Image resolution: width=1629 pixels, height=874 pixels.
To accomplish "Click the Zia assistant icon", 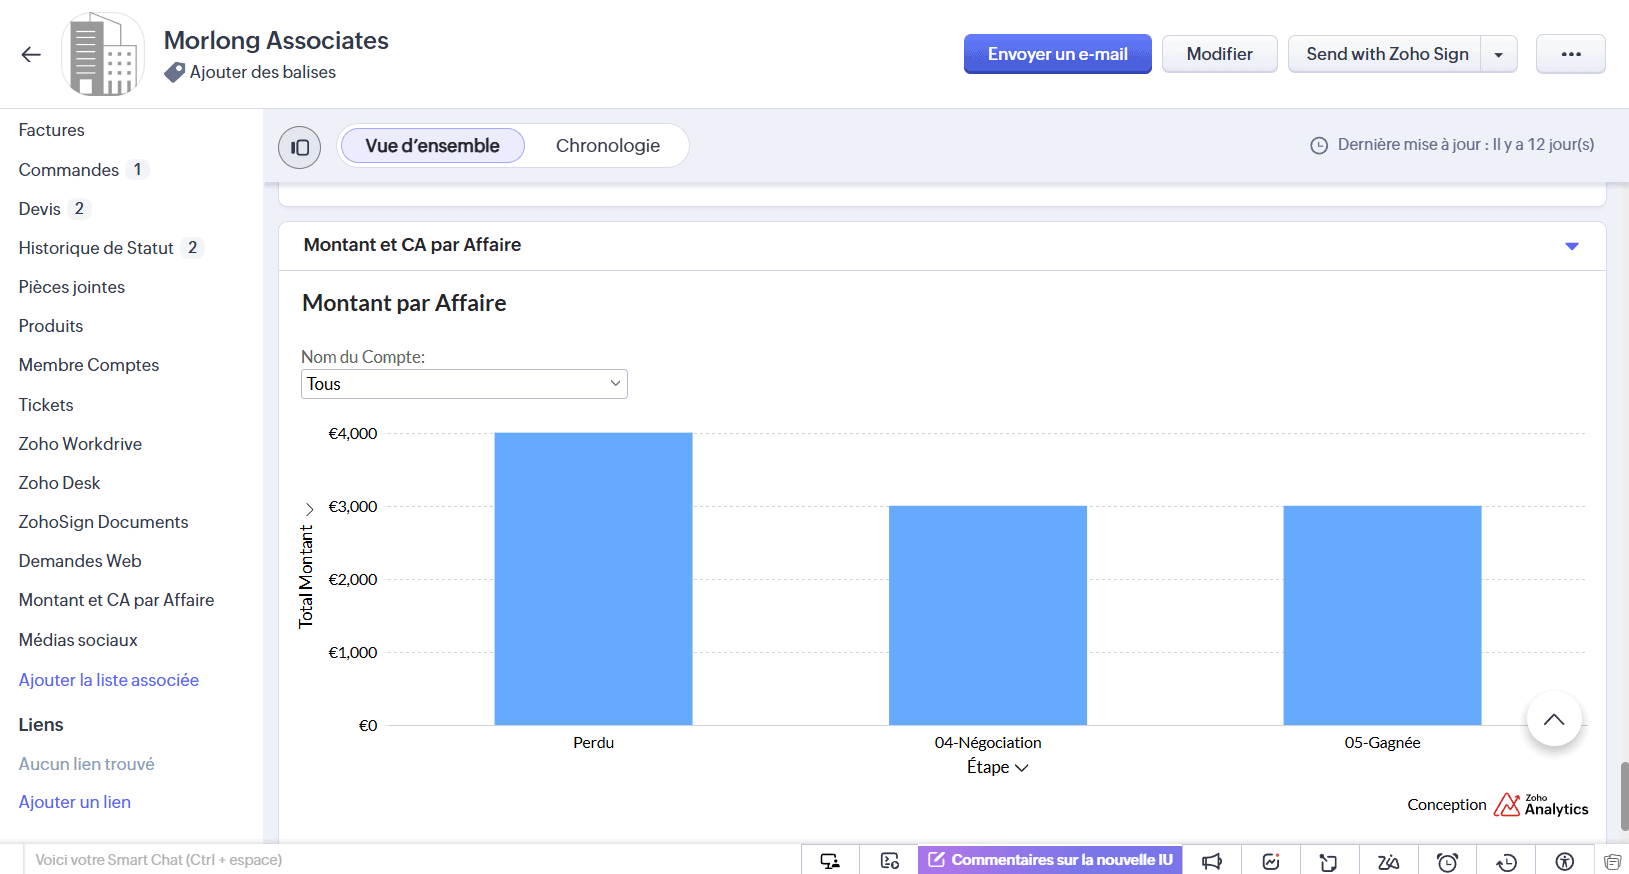I will (x=1388, y=861).
